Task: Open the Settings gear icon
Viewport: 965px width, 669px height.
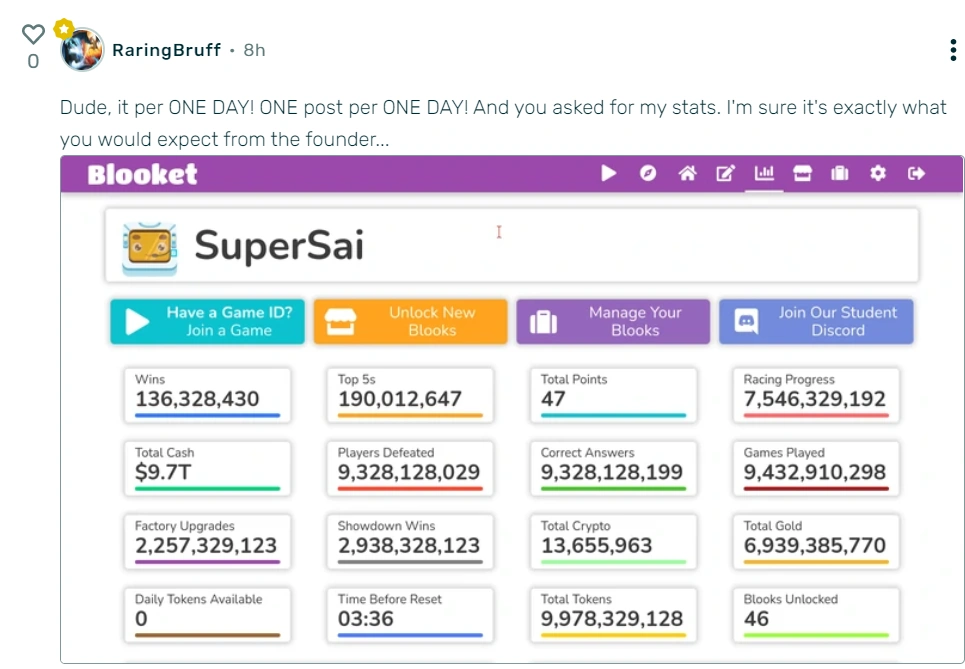Action: pos(878,174)
